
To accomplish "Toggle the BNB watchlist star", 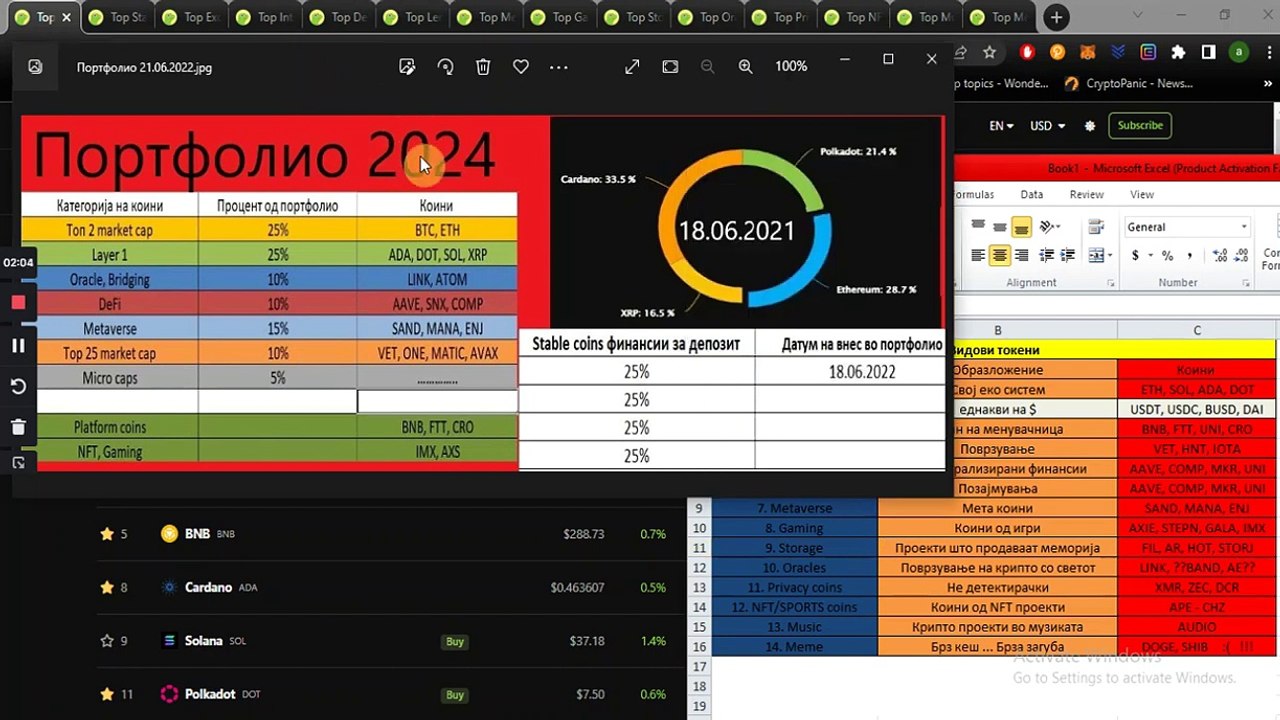I will 107,534.
